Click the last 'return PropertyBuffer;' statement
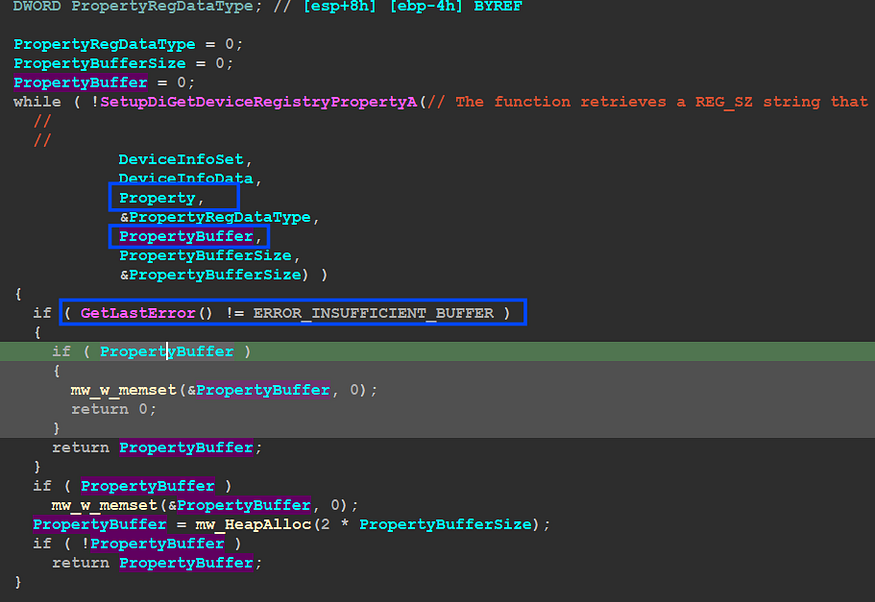The image size is (875, 602). [157, 563]
